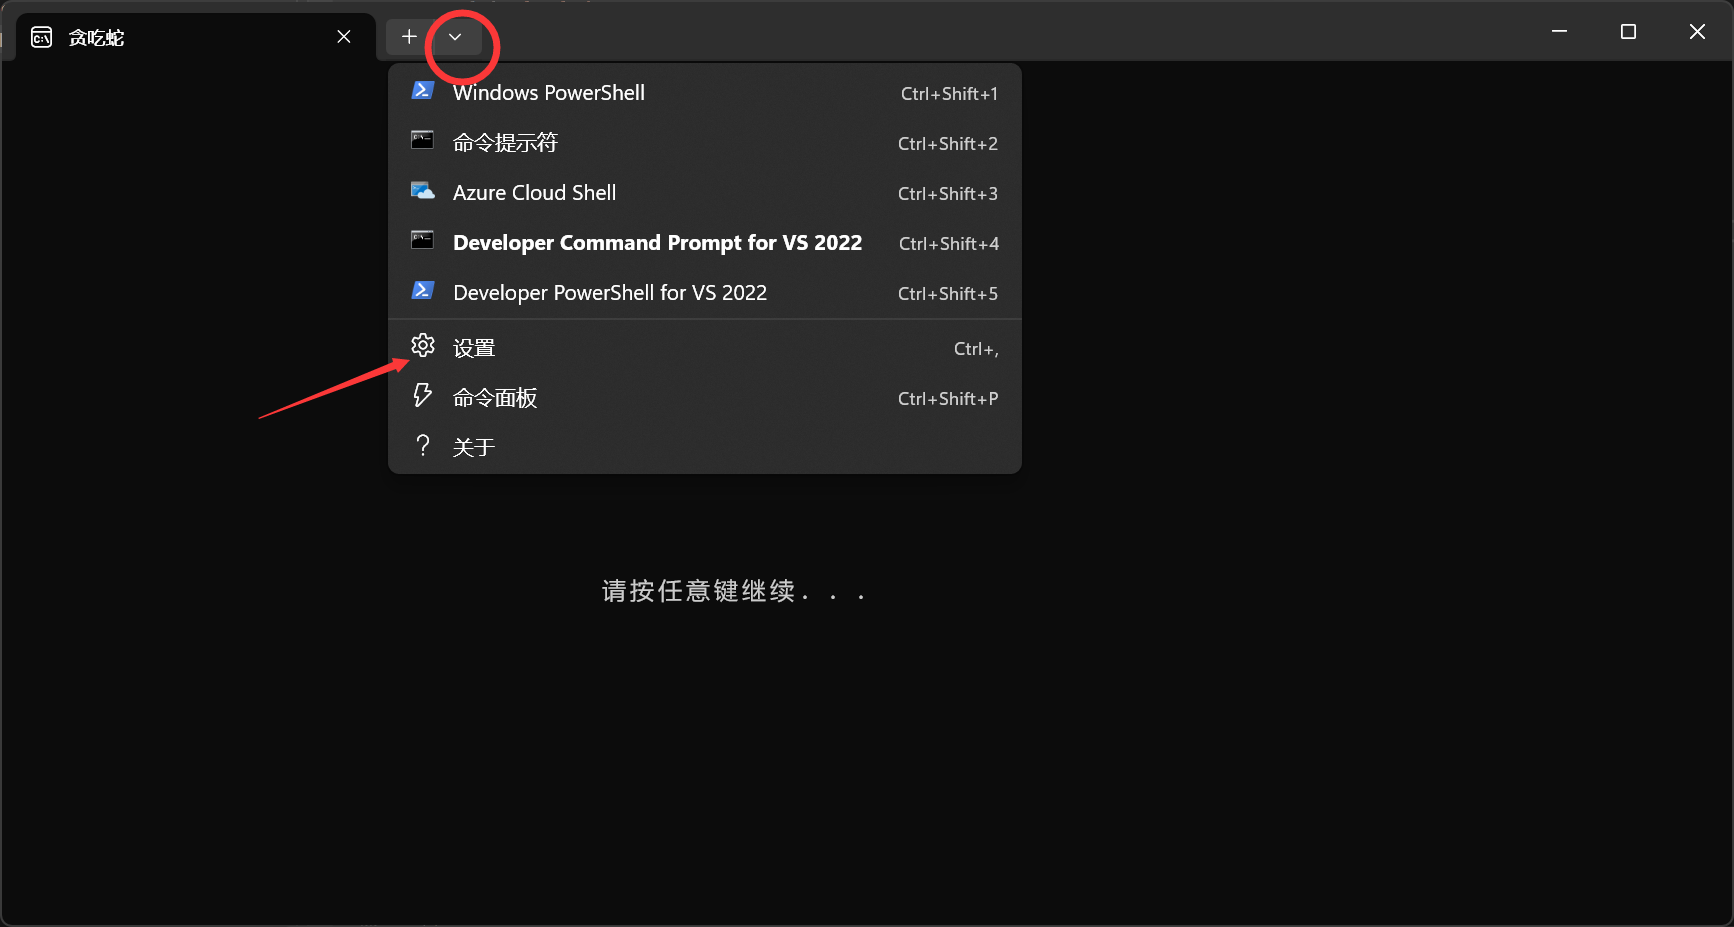This screenshot has width=1734, height=927.
Task: Close the terminal window
Action: point(1697,32)
